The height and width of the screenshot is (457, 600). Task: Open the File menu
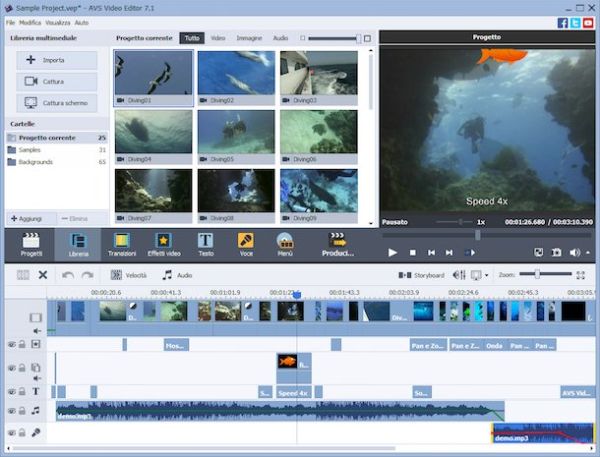(x=10, y=23)
